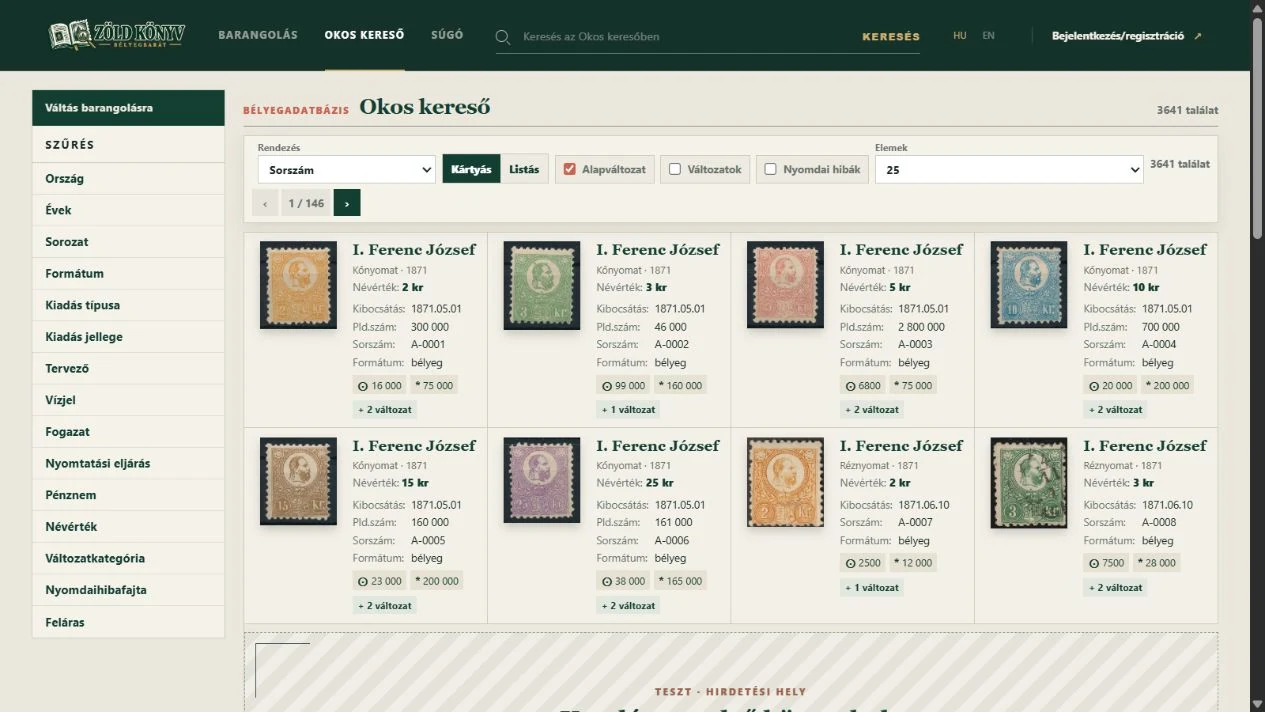Expand the Változatkategória filter
The image size is (1265, 712).
(x=128, y=558)
